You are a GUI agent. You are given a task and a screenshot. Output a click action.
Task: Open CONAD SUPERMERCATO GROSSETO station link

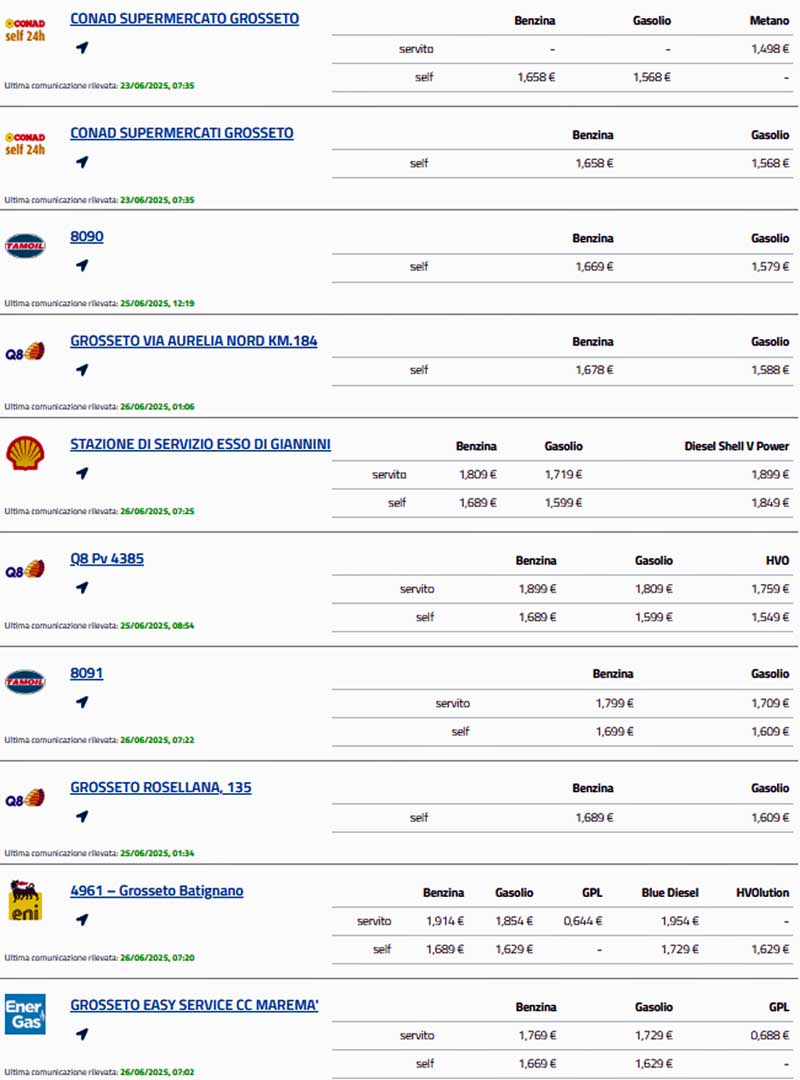pyautogui.click(x=184, y=19)
